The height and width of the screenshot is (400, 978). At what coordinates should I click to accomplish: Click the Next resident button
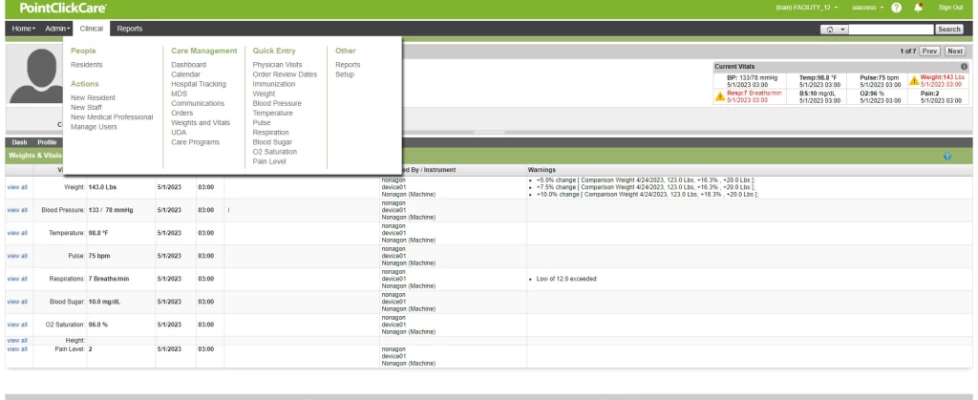coord(955,50)
